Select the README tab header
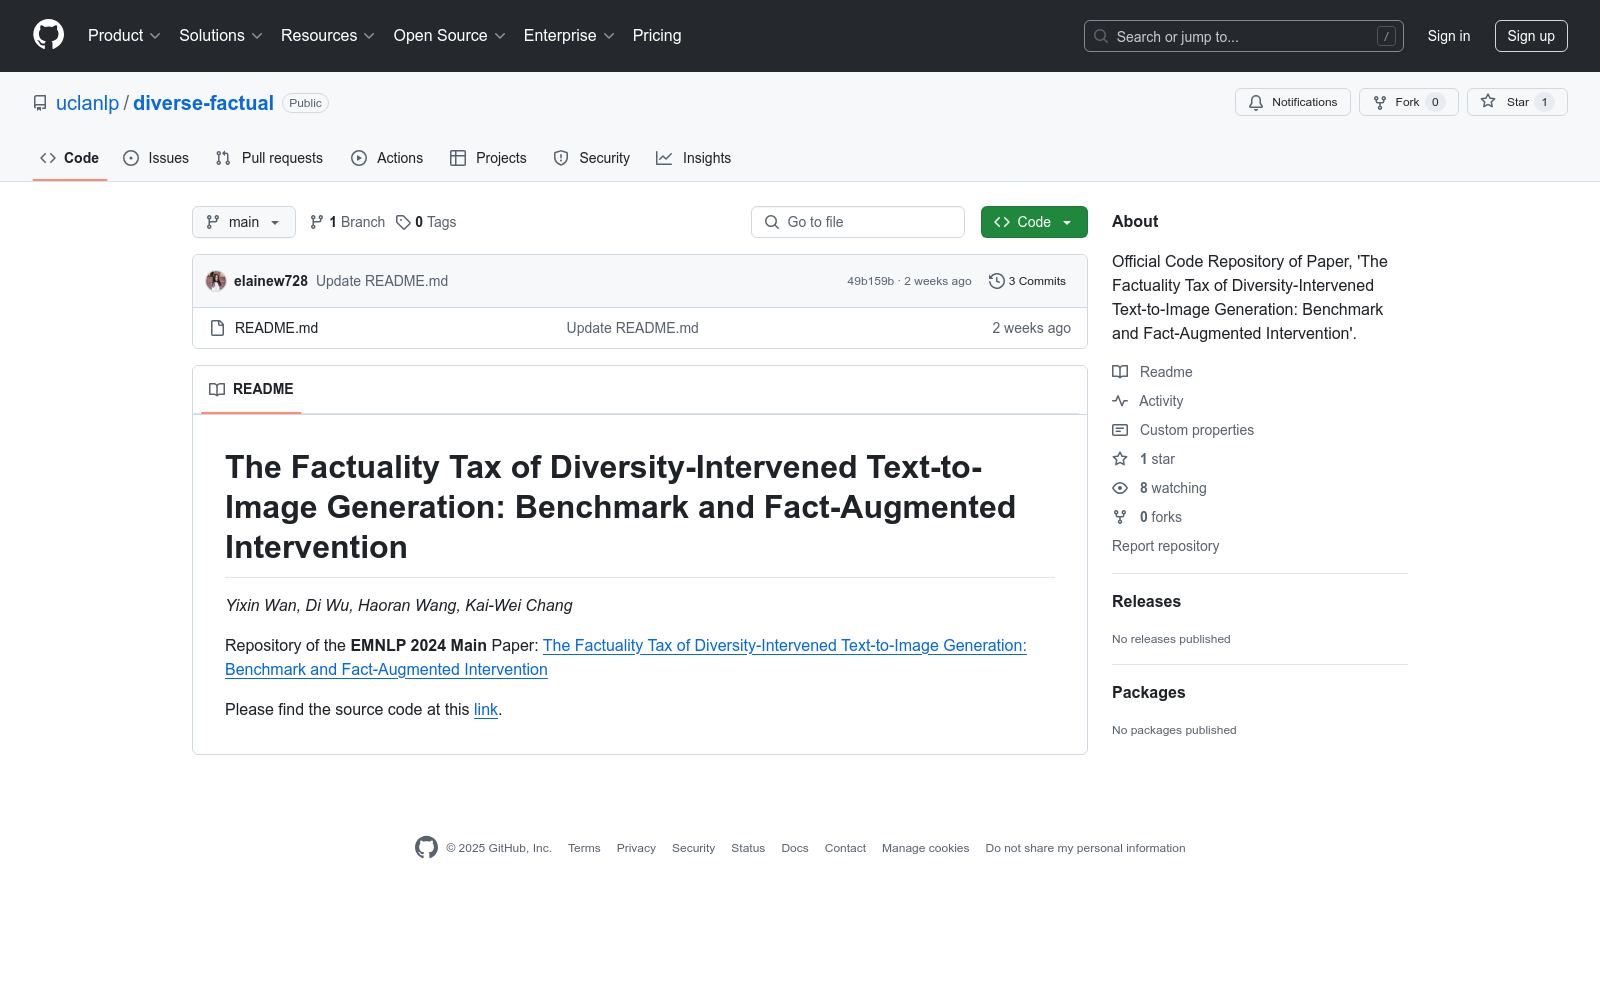 (x=251, y=389)
